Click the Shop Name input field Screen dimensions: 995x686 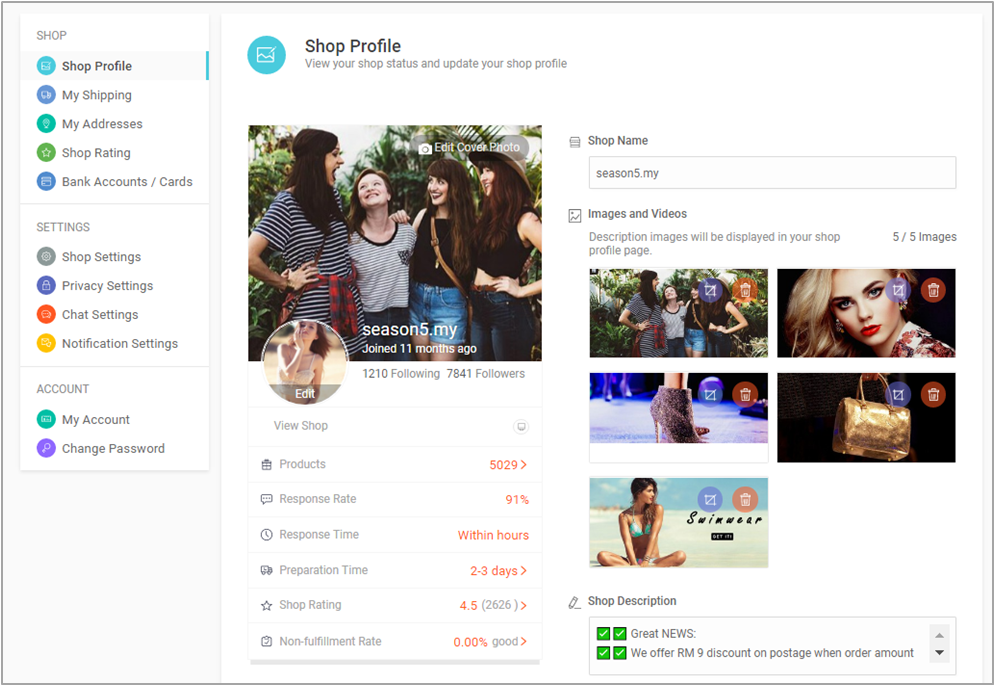pos(772,173)
